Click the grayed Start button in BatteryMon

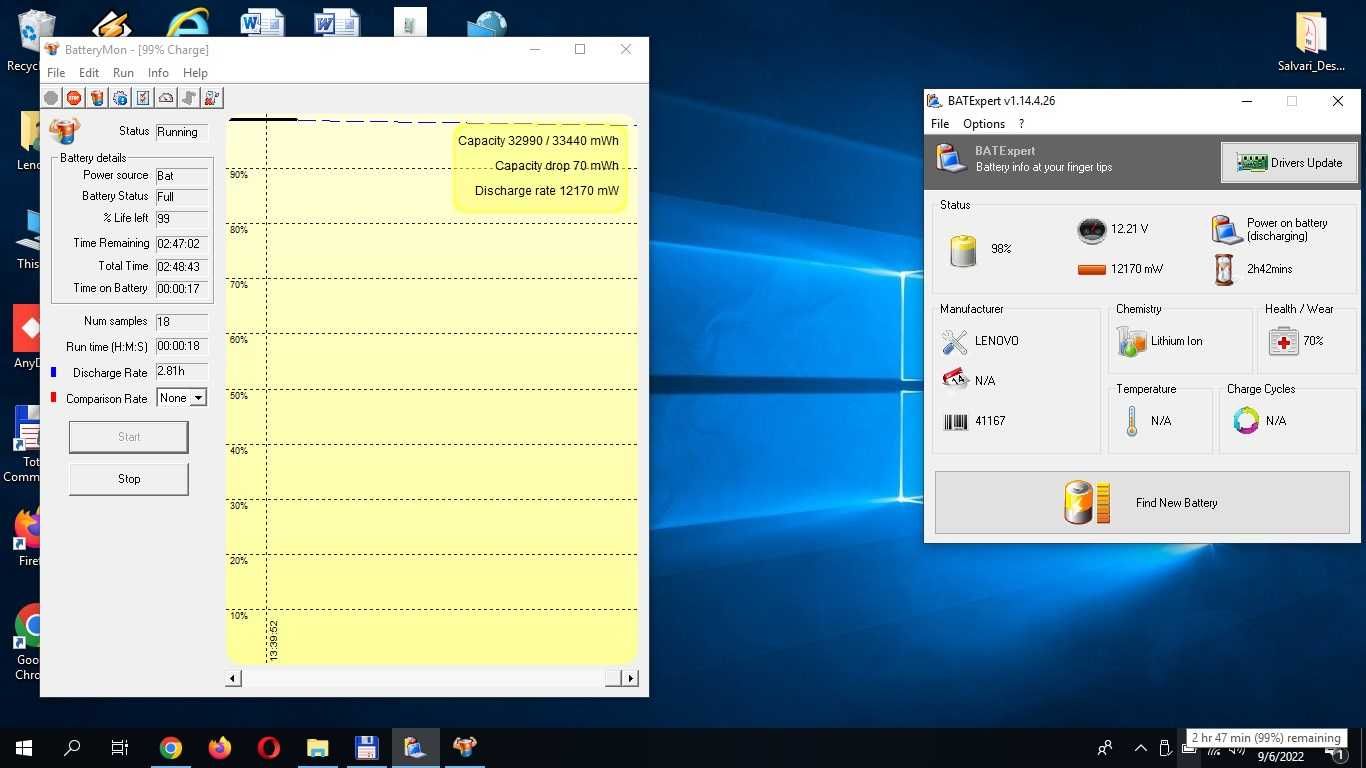[x=129, y=437]
